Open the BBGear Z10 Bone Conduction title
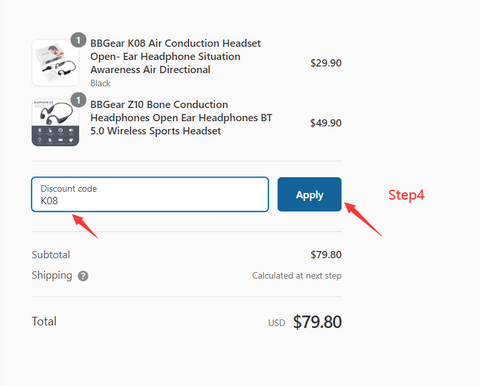Viewport: 480px width, 386px height. [x=181, y=118]
